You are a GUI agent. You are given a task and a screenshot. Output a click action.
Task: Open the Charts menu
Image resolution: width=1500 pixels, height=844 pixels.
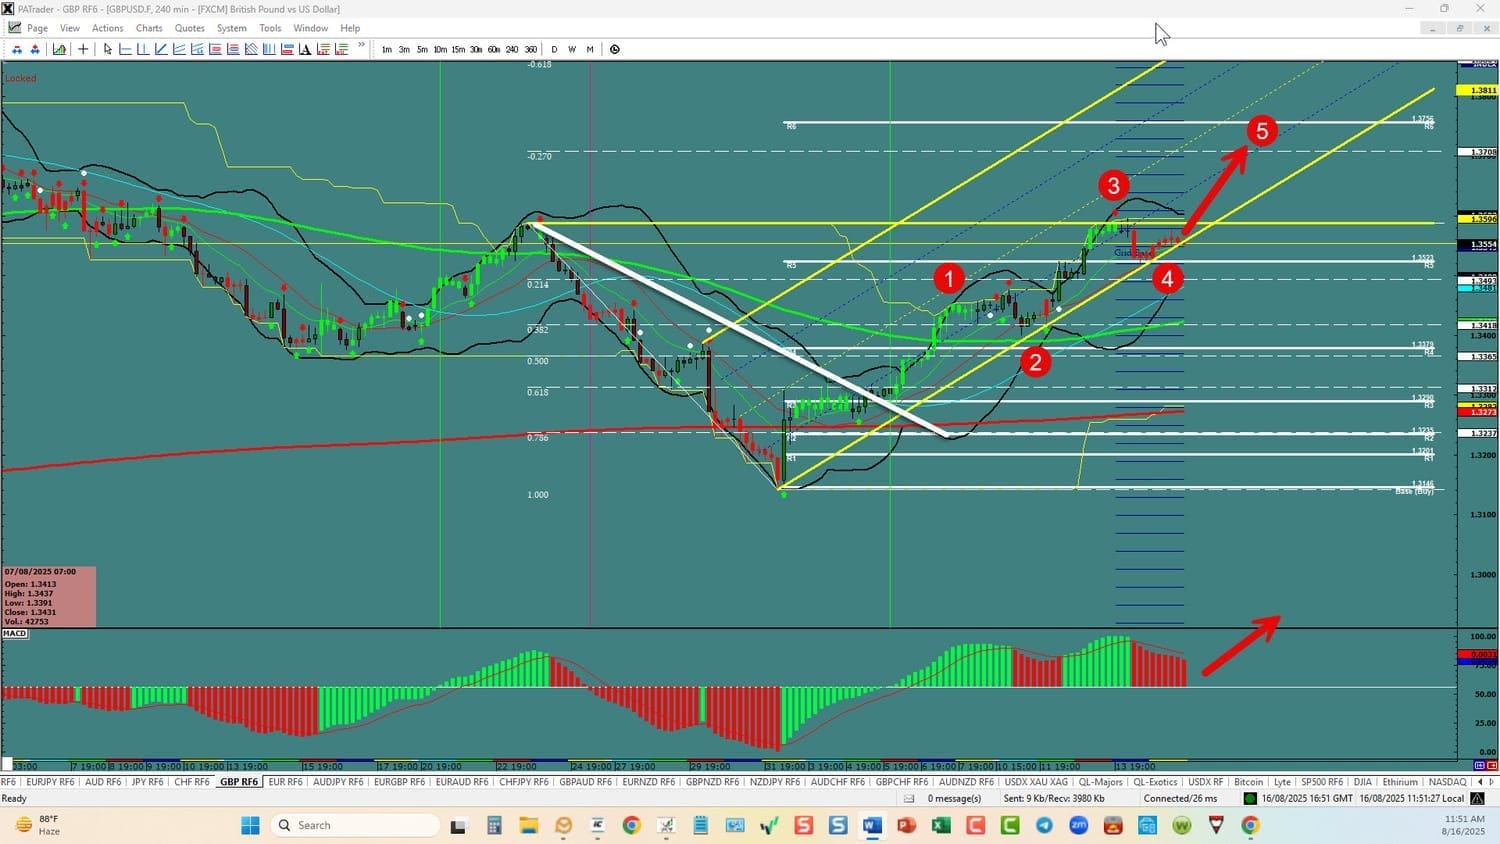coord(149,28)
